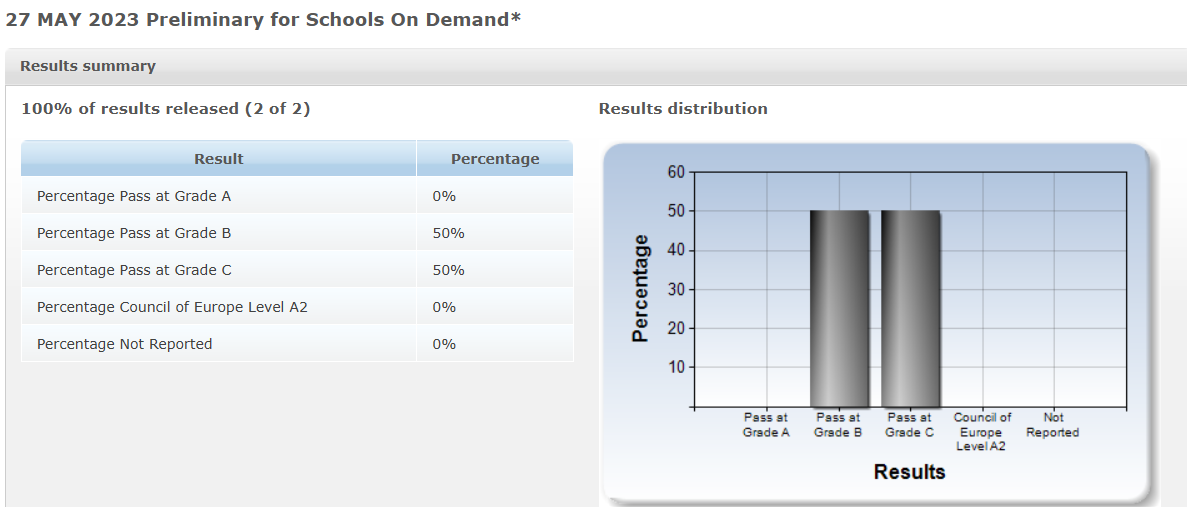
Task: Click the 'Pass at Grade B' axis label
Action: (x=838, y=425)
